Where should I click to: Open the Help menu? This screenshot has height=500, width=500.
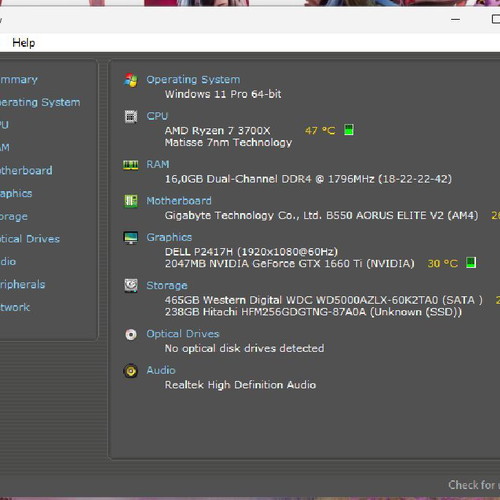(23, 43)
